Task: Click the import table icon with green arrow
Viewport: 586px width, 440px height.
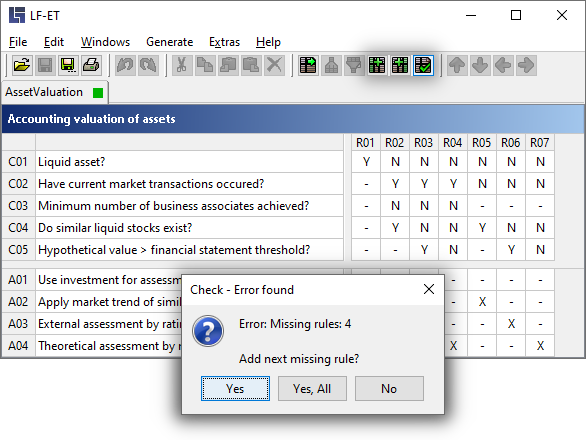Action: click(308, 65)
